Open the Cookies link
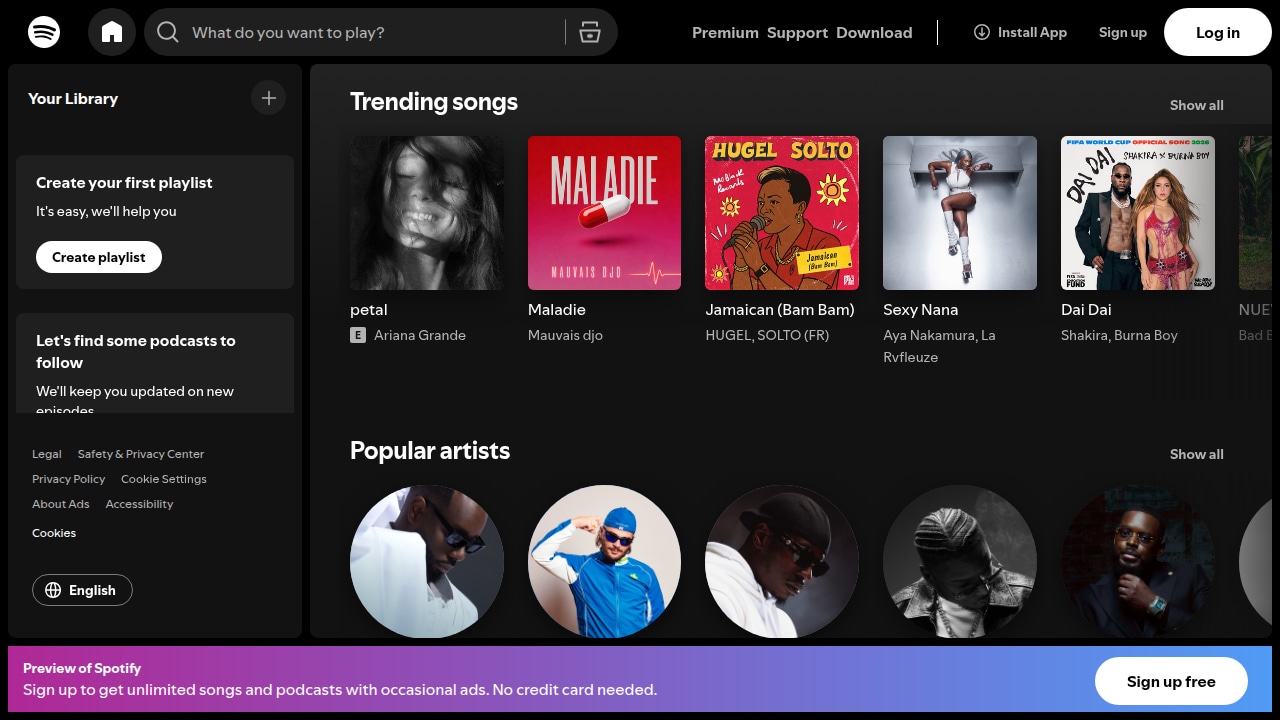Image resolution: width=1280 pixels, height=720 pixels. click(54, 533)
